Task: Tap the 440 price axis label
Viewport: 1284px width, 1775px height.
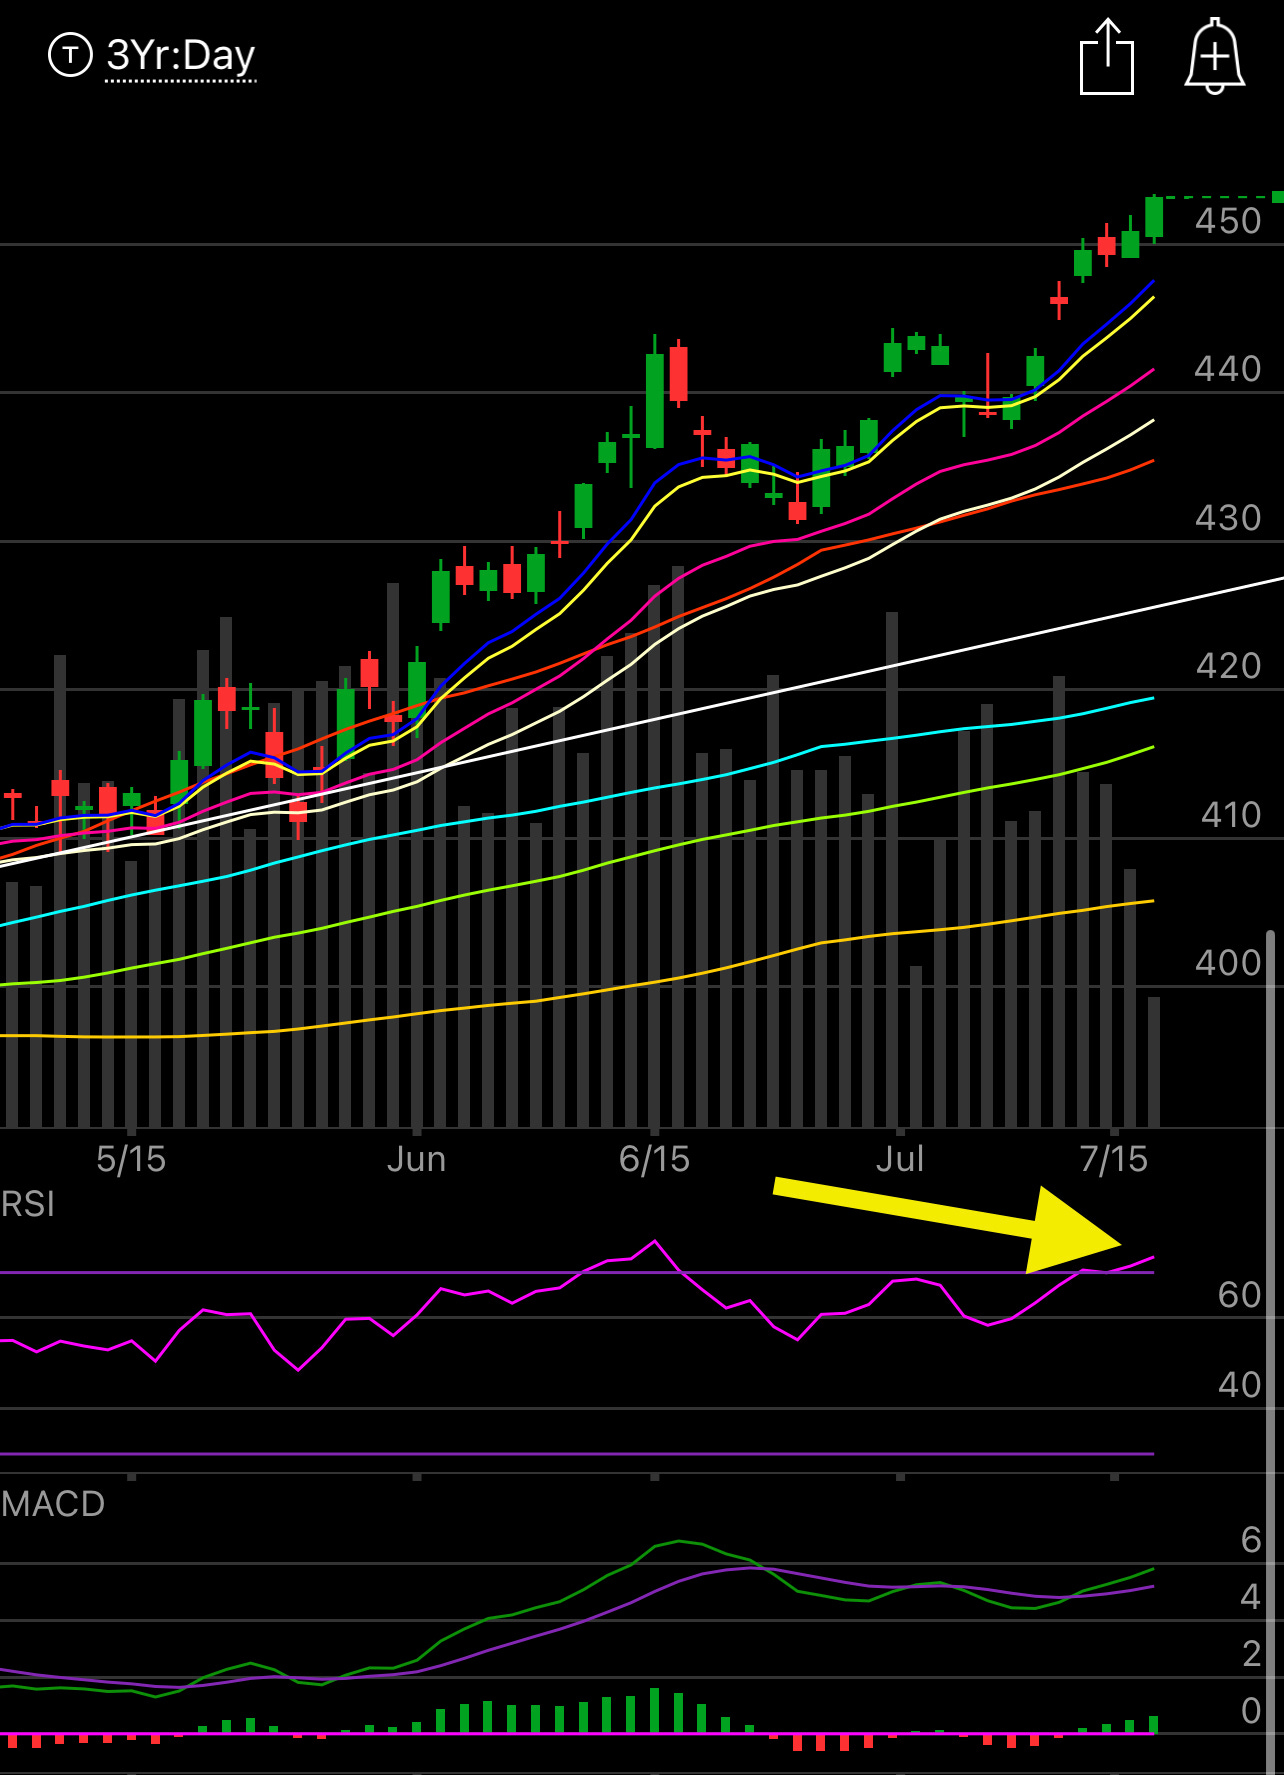Action: (x=1228, y=369)
